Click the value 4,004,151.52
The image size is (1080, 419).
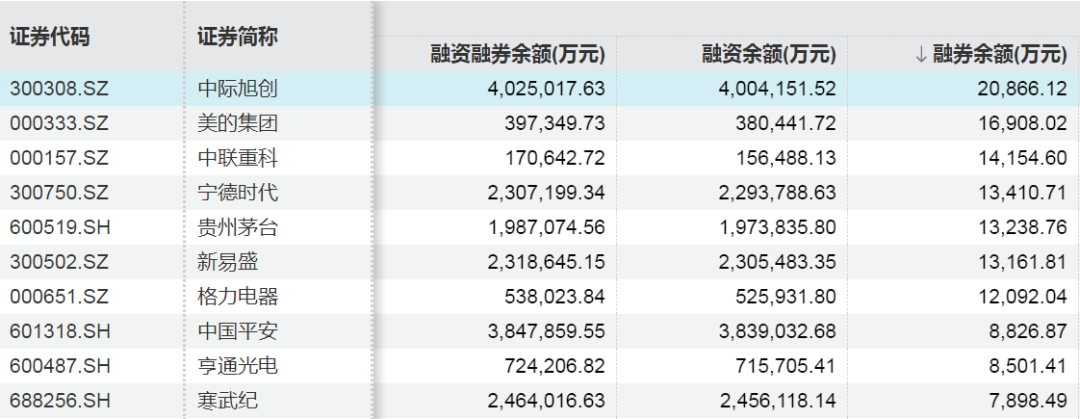pos(777,89)
